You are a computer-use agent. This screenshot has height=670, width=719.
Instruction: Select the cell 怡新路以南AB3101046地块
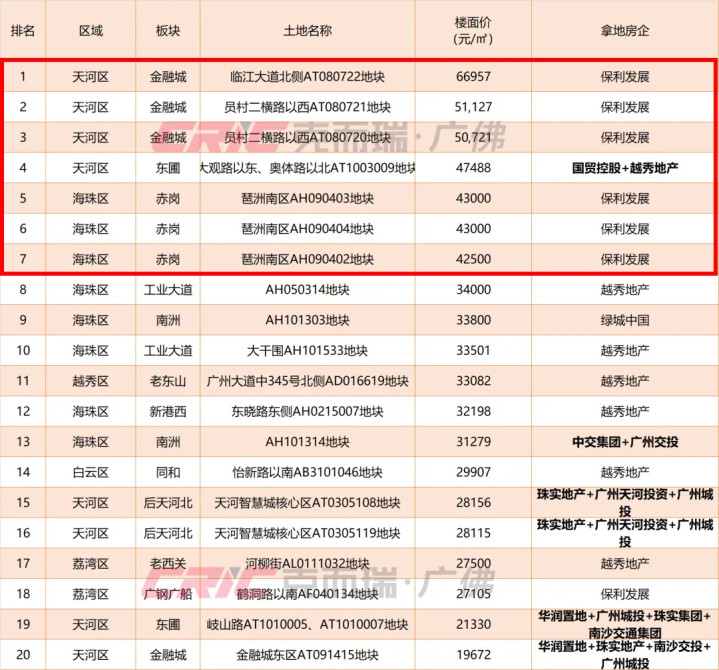click(307, 472)
